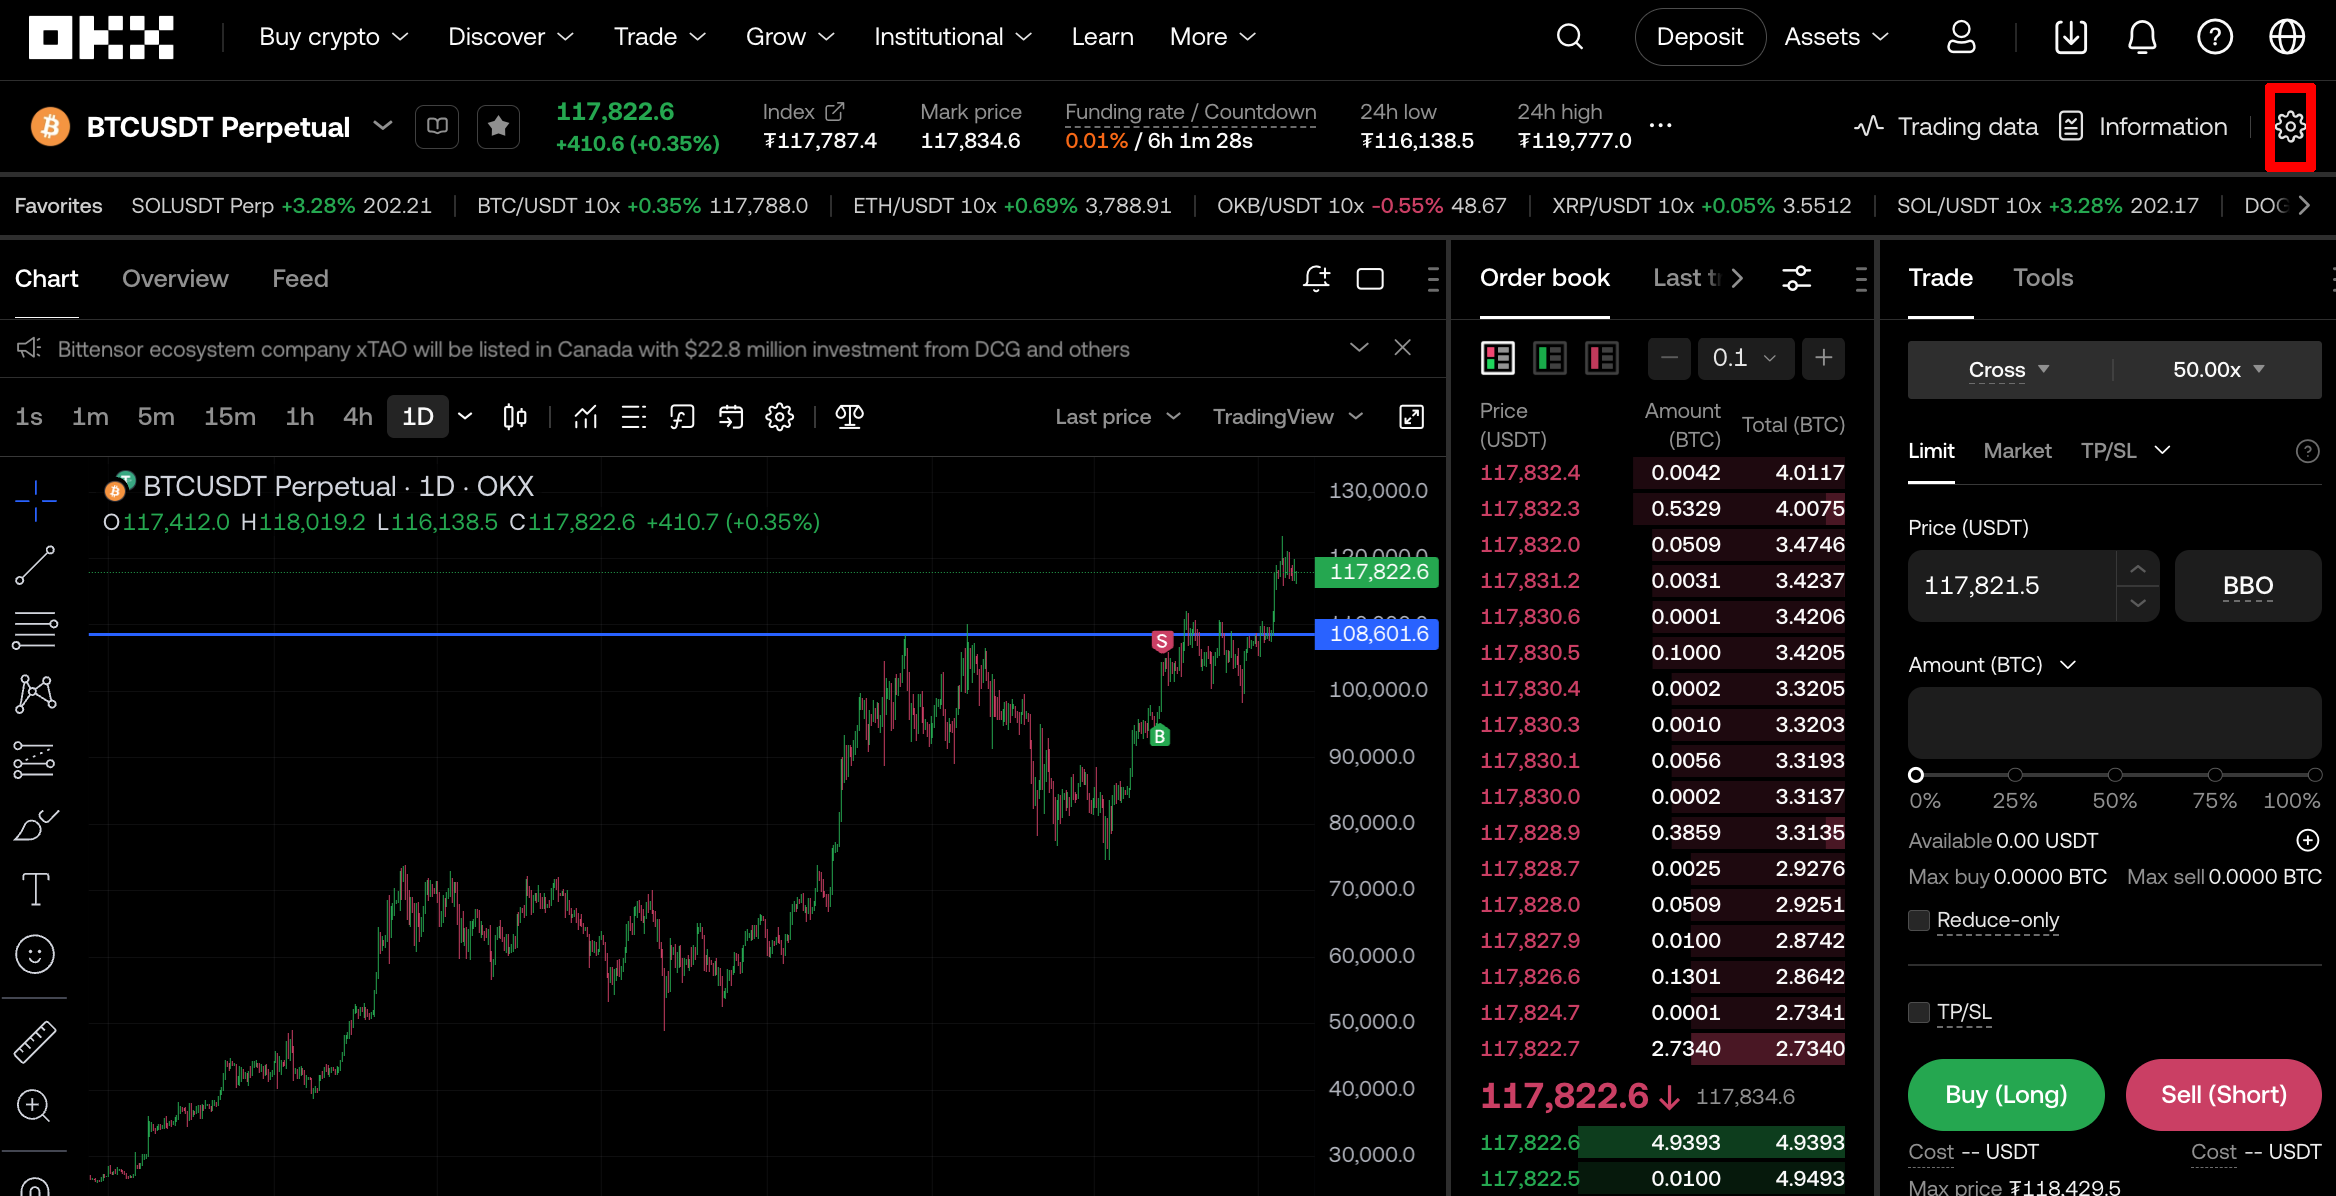This screenshot has width=2336, height=1196.
Task: Open the trading settings gear icon
Action: [2290, 127]
